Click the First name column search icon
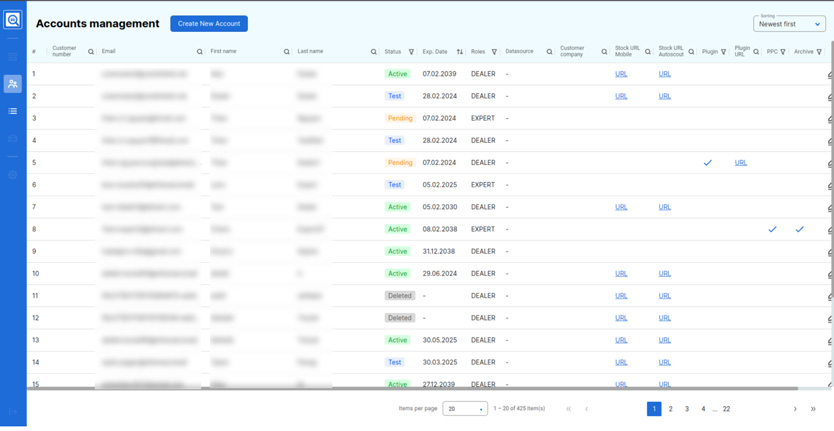The width and height of the screenshot is (834, 431). (287, 52)
